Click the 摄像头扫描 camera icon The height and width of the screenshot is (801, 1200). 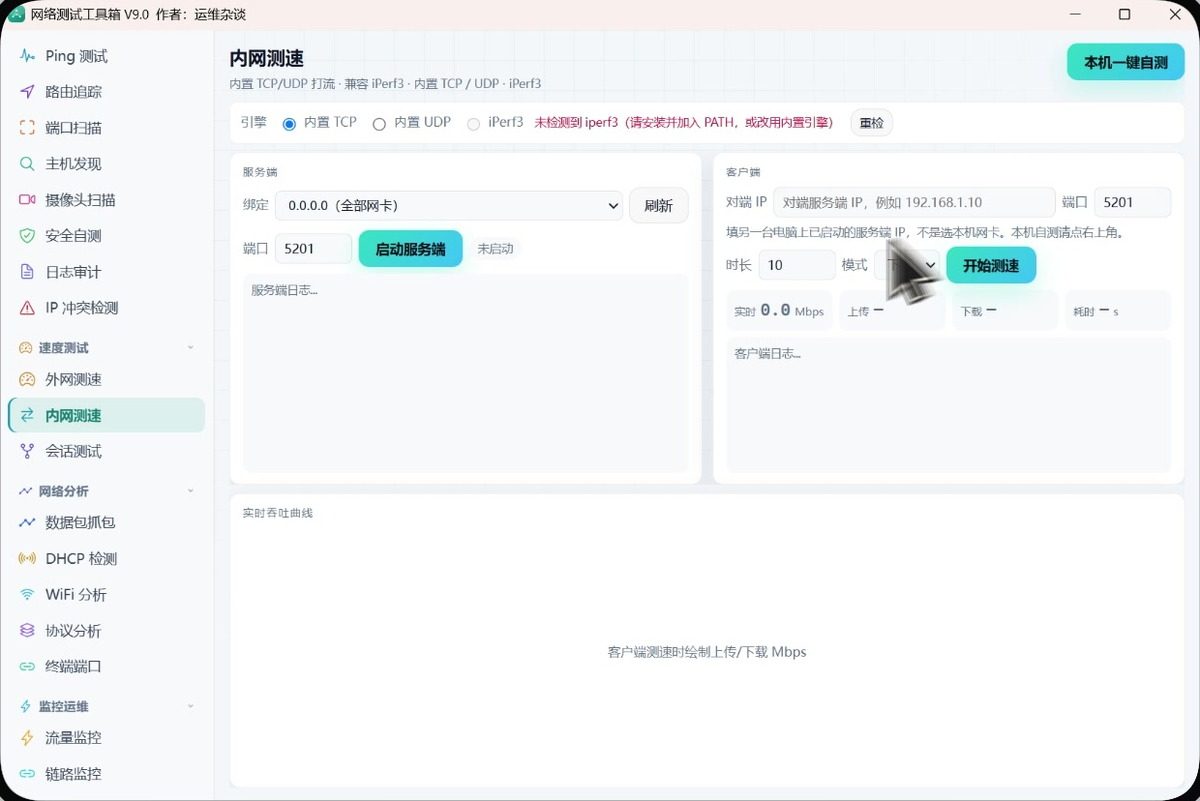click(27, 200)
